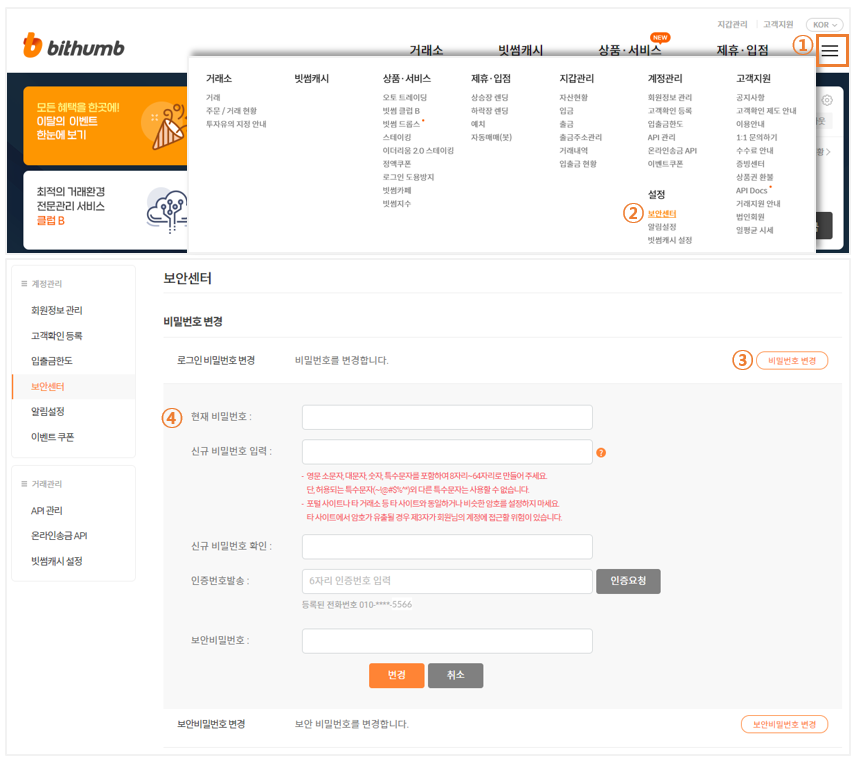Open 빗썸캐시 설정 in the left sidebar
Screen dimensions: 858x762
coord(57,561)
